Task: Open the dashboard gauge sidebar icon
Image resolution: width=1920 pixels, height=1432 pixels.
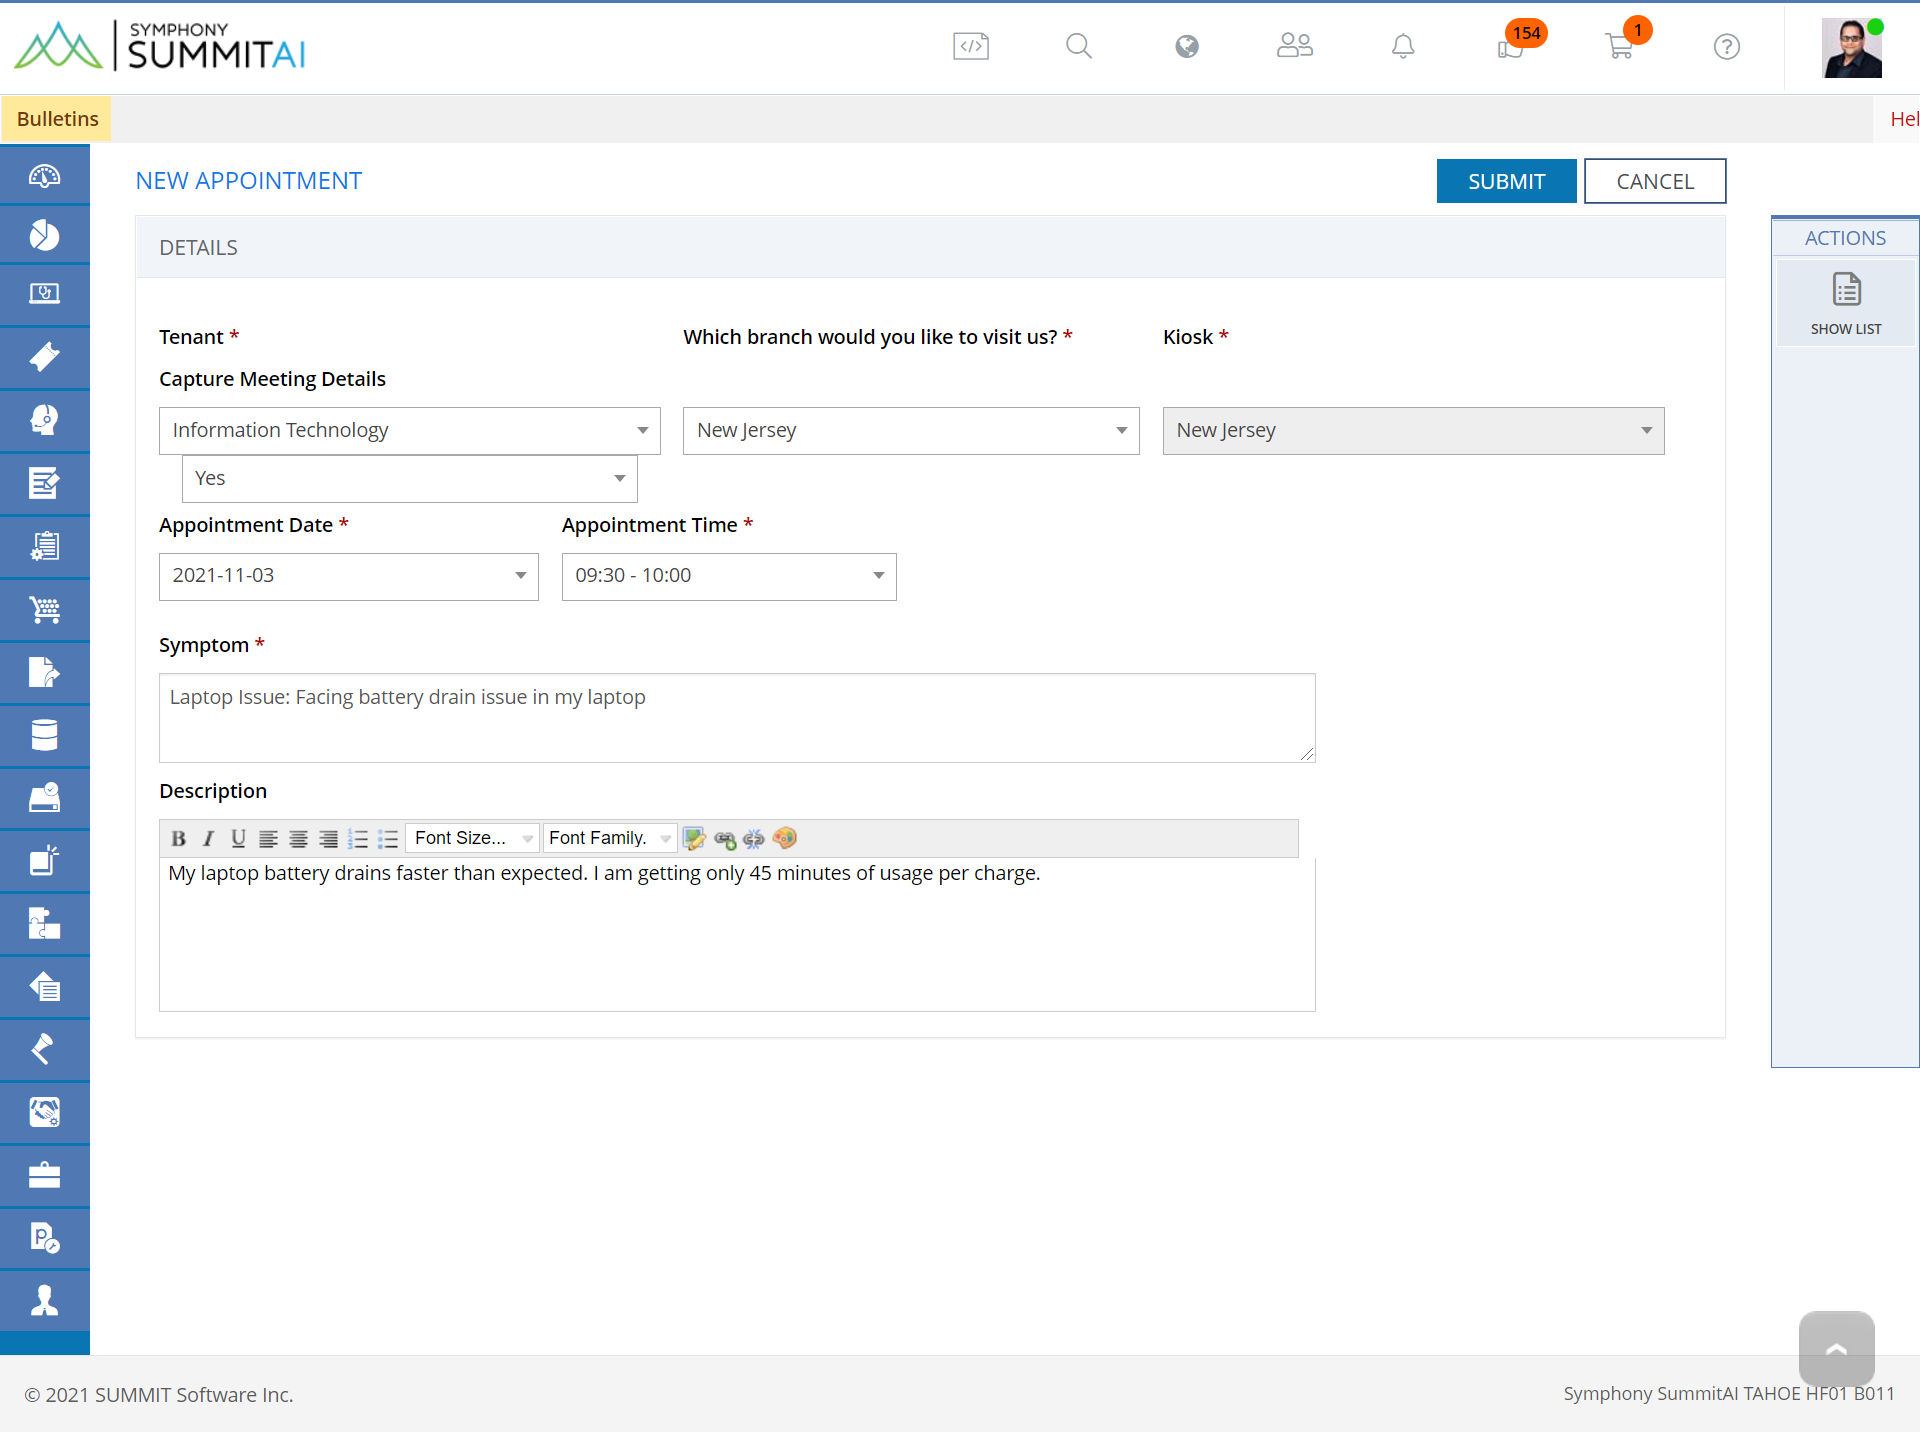Action: tap(44, 175)
